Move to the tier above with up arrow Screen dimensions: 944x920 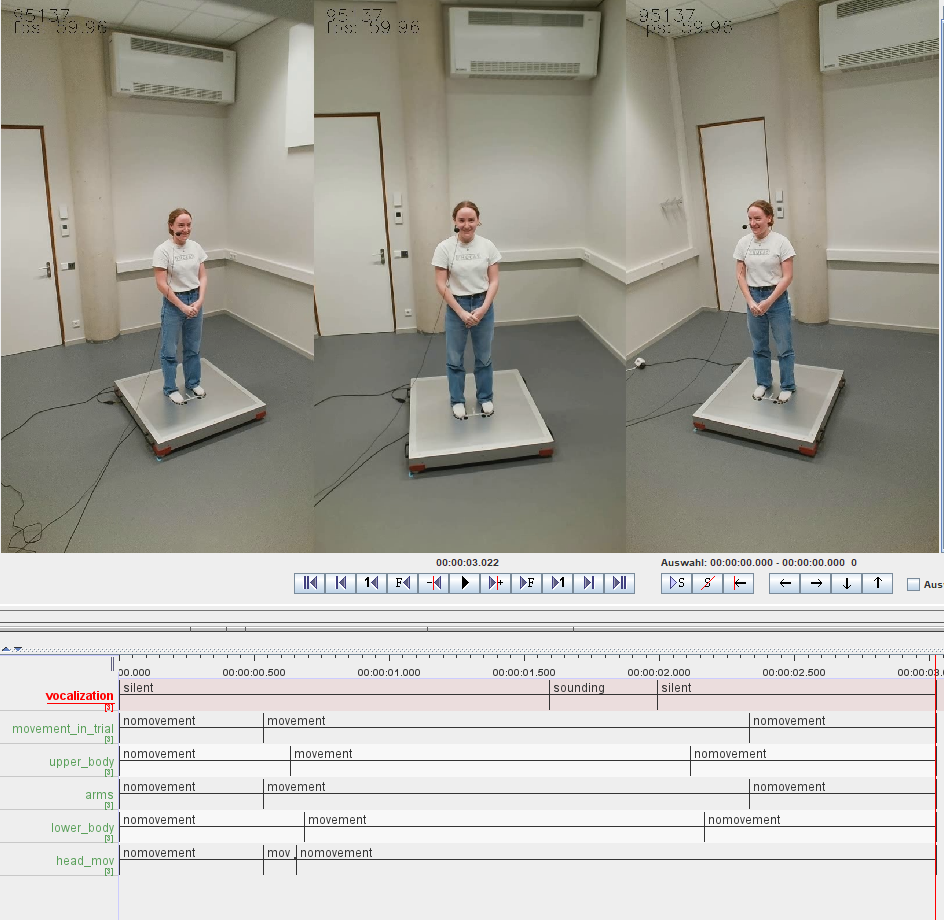(877, 583)
